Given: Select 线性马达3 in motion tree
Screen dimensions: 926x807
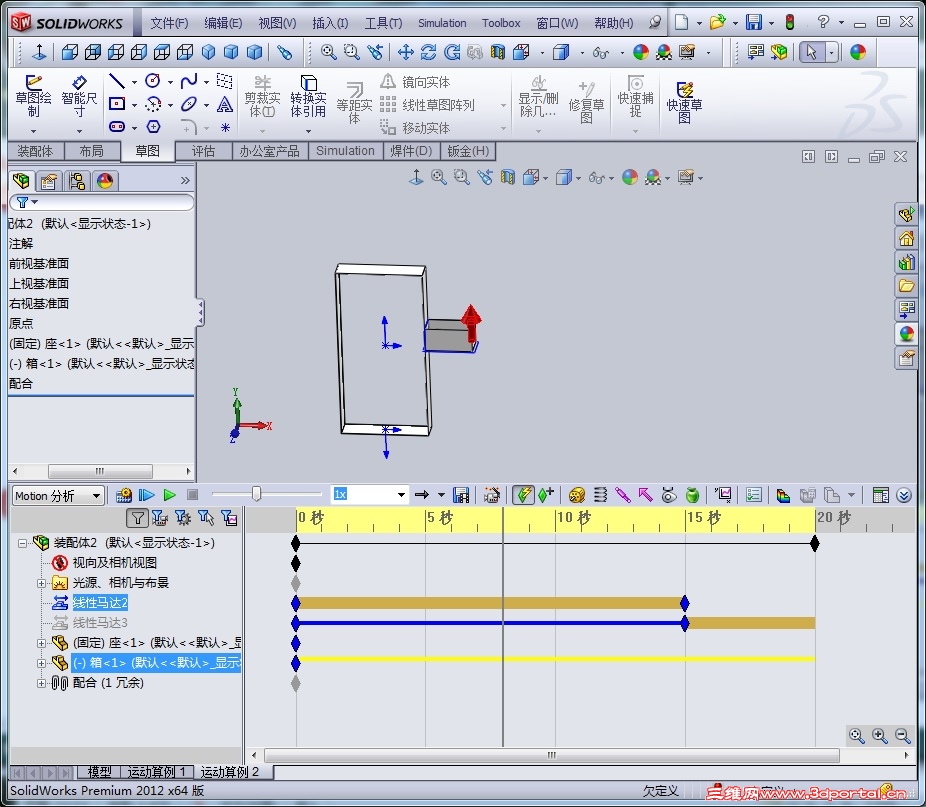Looking at the screenshot, I should coord(100,623).
